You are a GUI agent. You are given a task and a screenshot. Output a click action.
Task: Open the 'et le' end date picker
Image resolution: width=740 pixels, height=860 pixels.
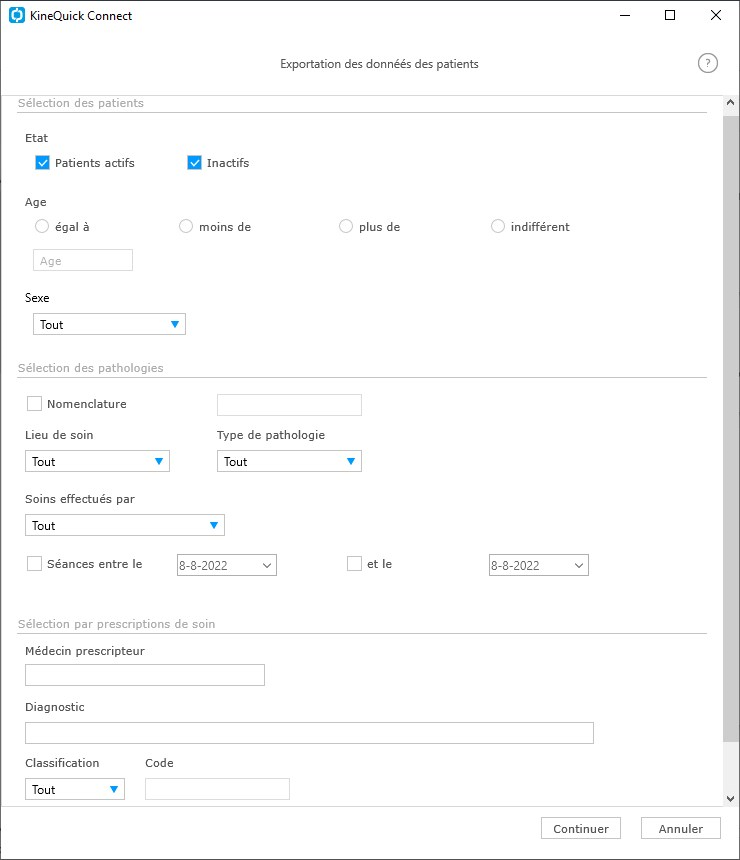tap(539, 565)
